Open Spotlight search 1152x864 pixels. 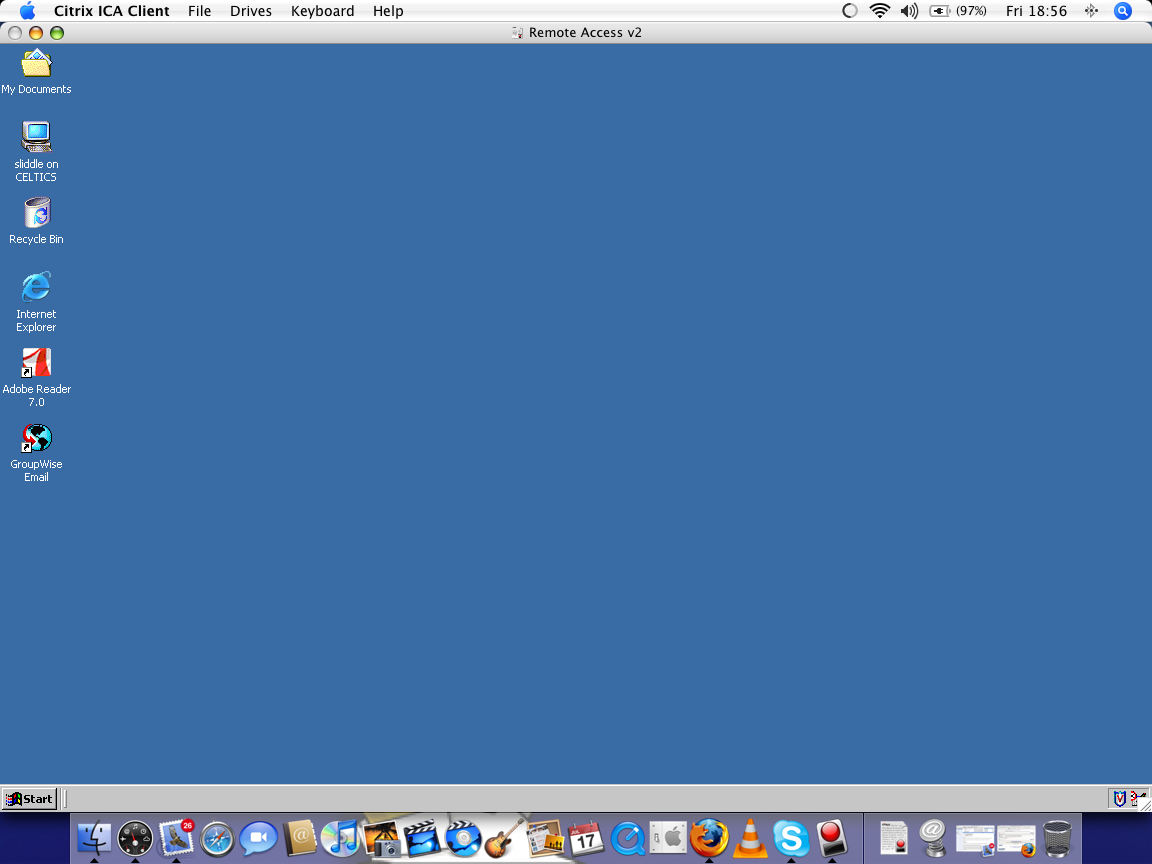(x=1123, y=11)
